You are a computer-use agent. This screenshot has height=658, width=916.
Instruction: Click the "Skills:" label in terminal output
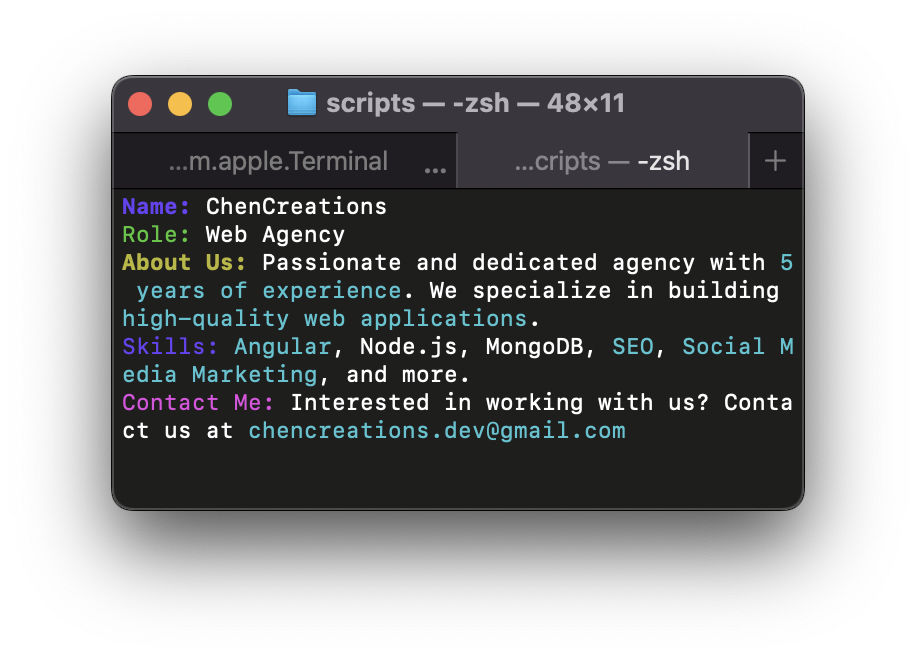(170, 347)
